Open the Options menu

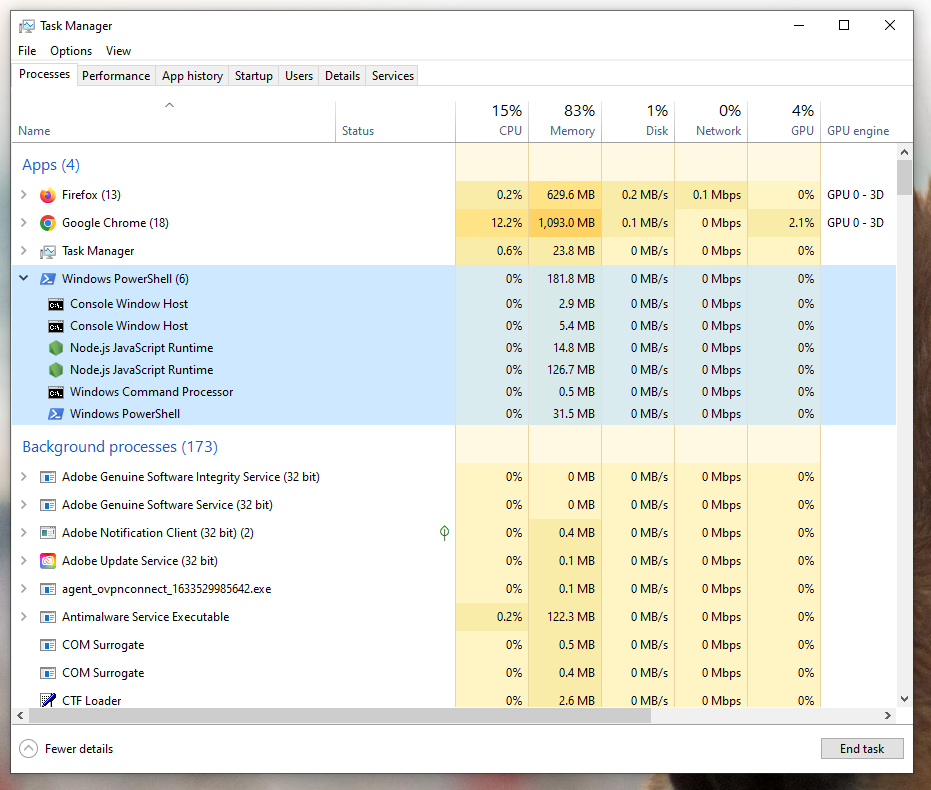pyautogui.click(x=71, y=50)
